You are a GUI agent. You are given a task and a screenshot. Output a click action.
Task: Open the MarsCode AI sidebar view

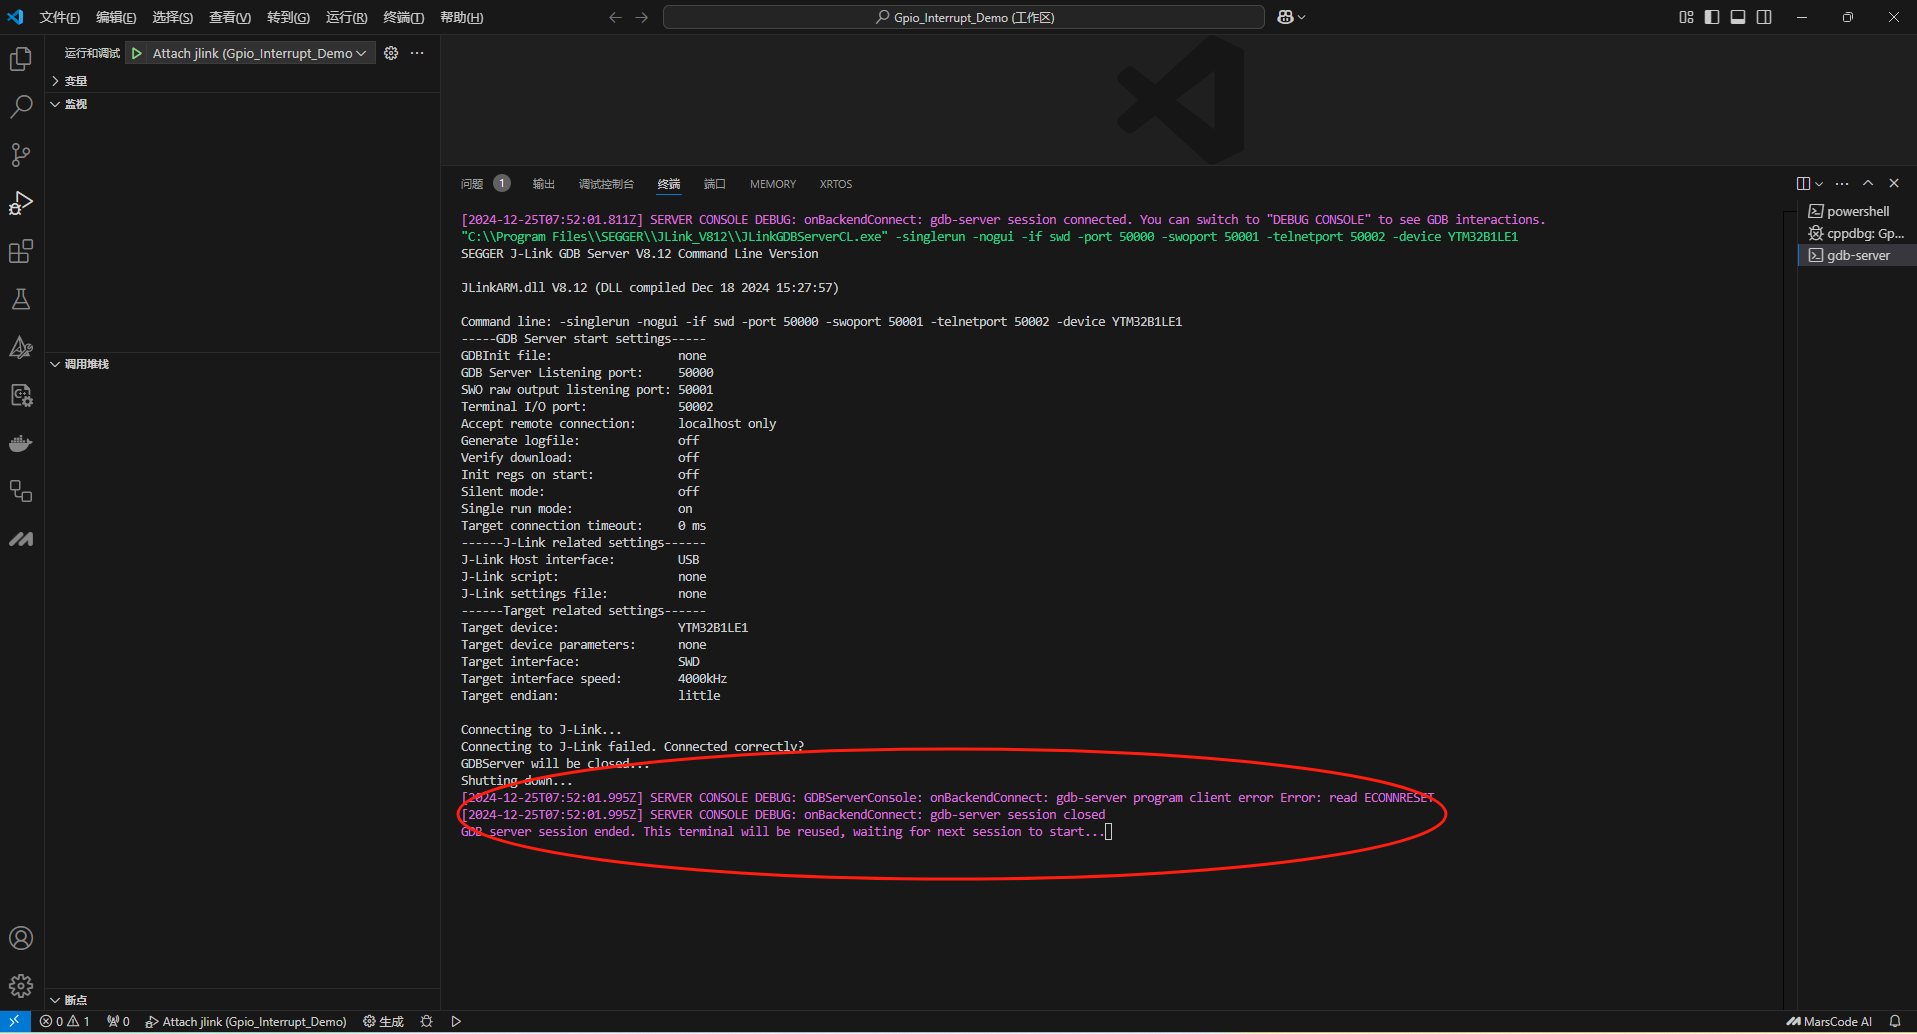(x=21, y=539)
